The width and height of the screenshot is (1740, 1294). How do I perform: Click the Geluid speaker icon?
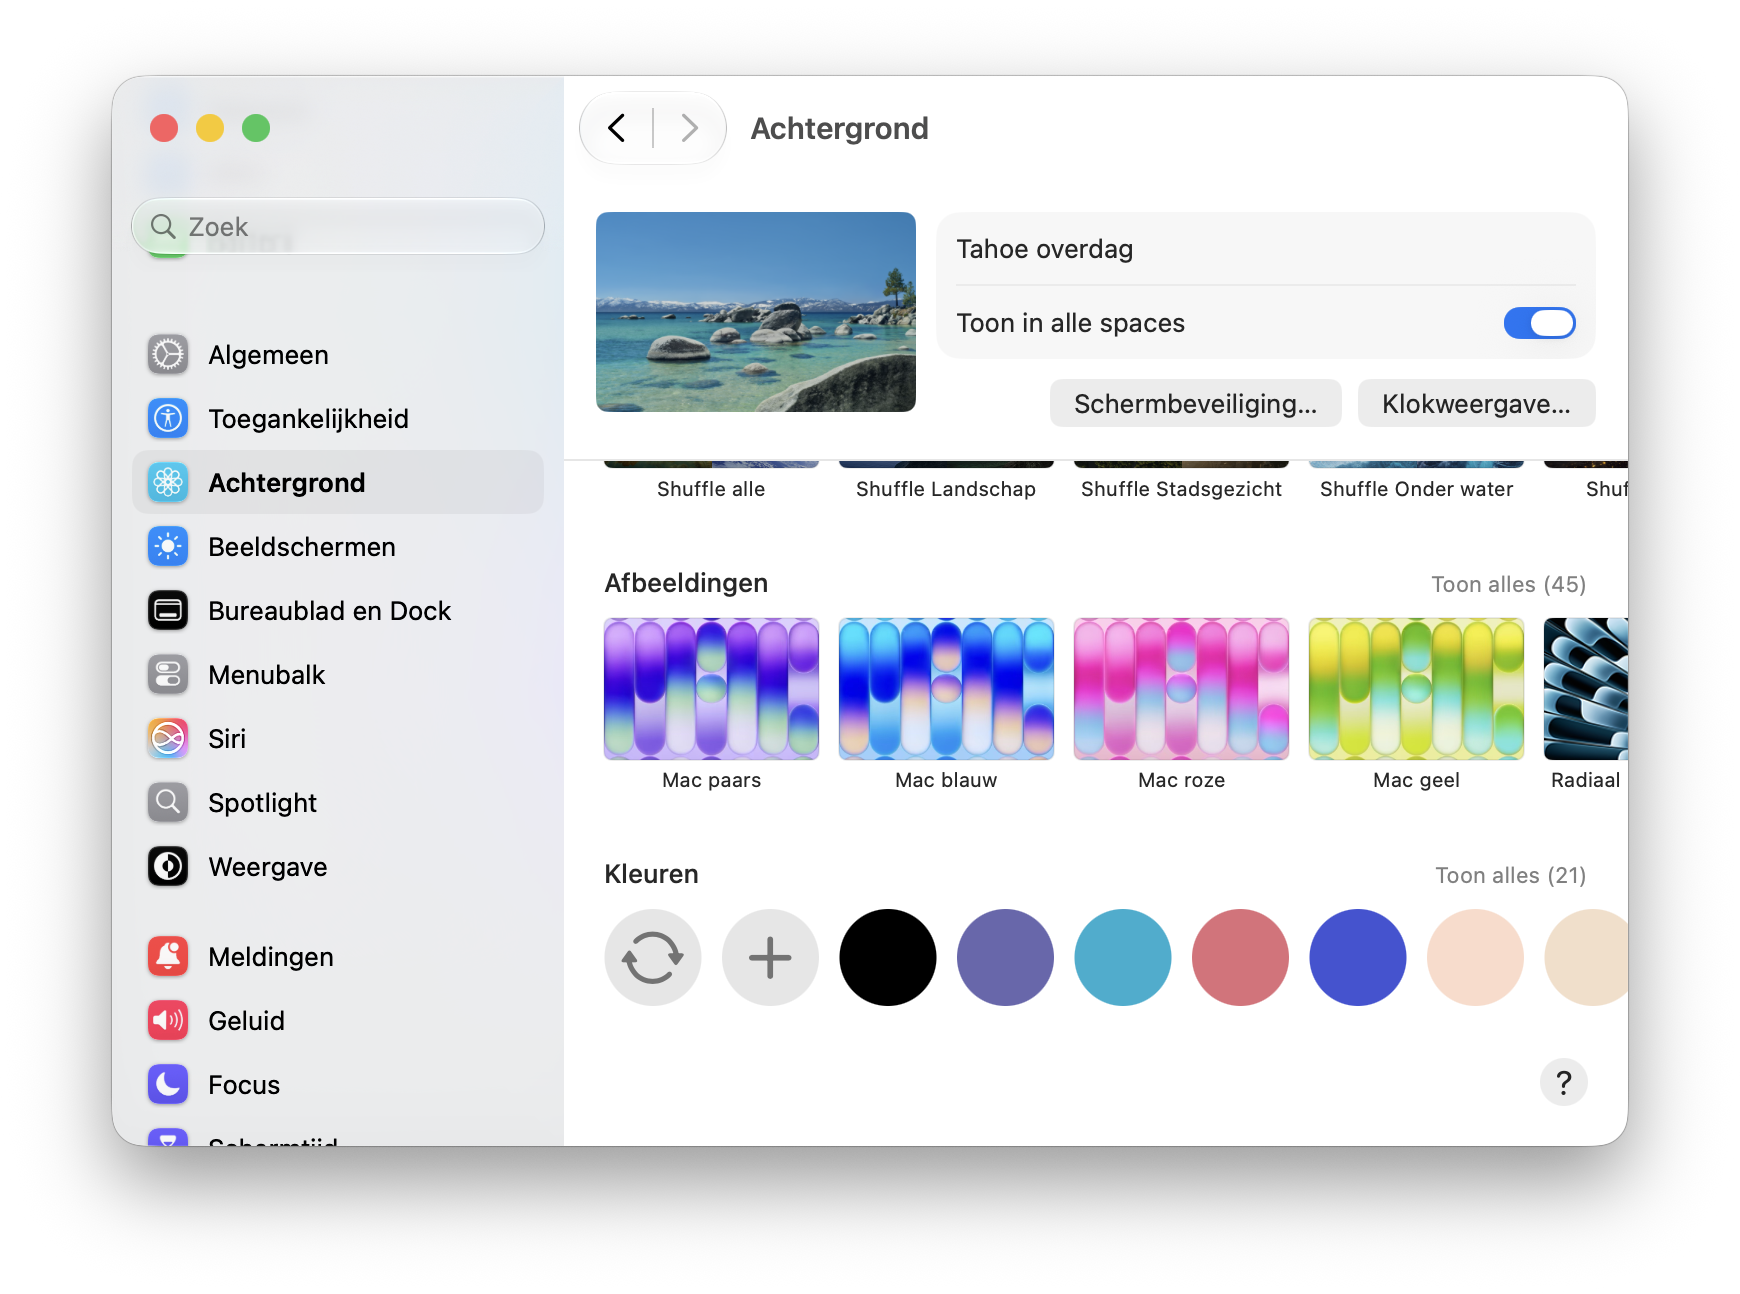(x=168, y=1021)
